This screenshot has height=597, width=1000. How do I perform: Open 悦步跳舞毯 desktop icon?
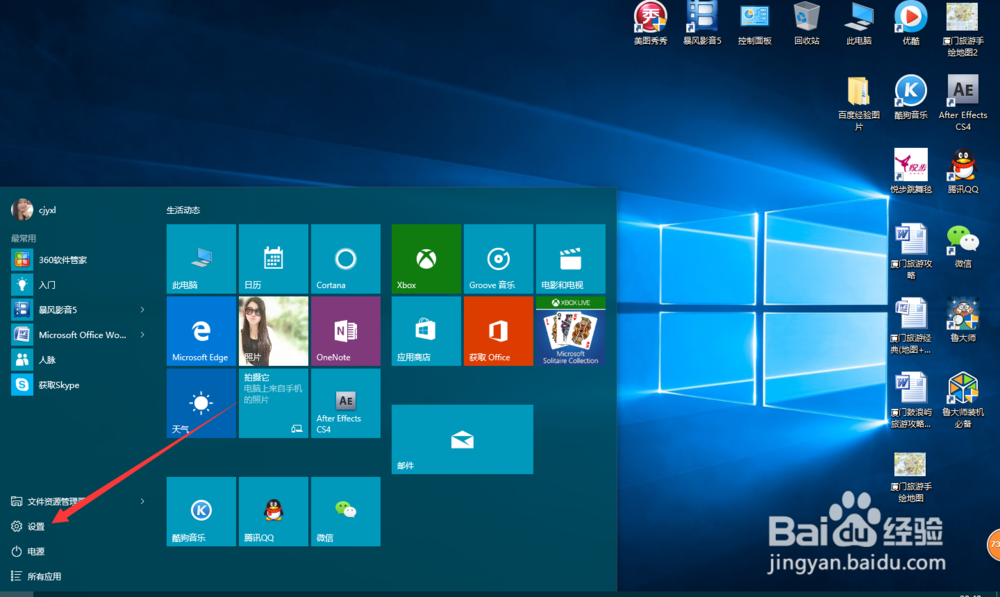[911, 171]
